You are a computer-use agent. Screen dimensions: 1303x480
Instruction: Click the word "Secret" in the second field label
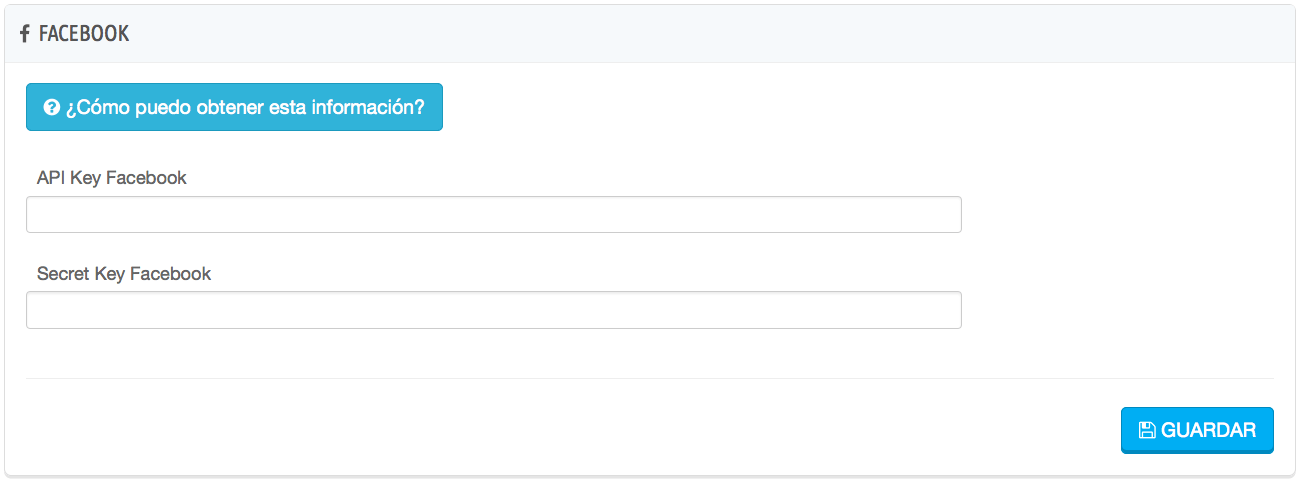(x=63, y=273)
